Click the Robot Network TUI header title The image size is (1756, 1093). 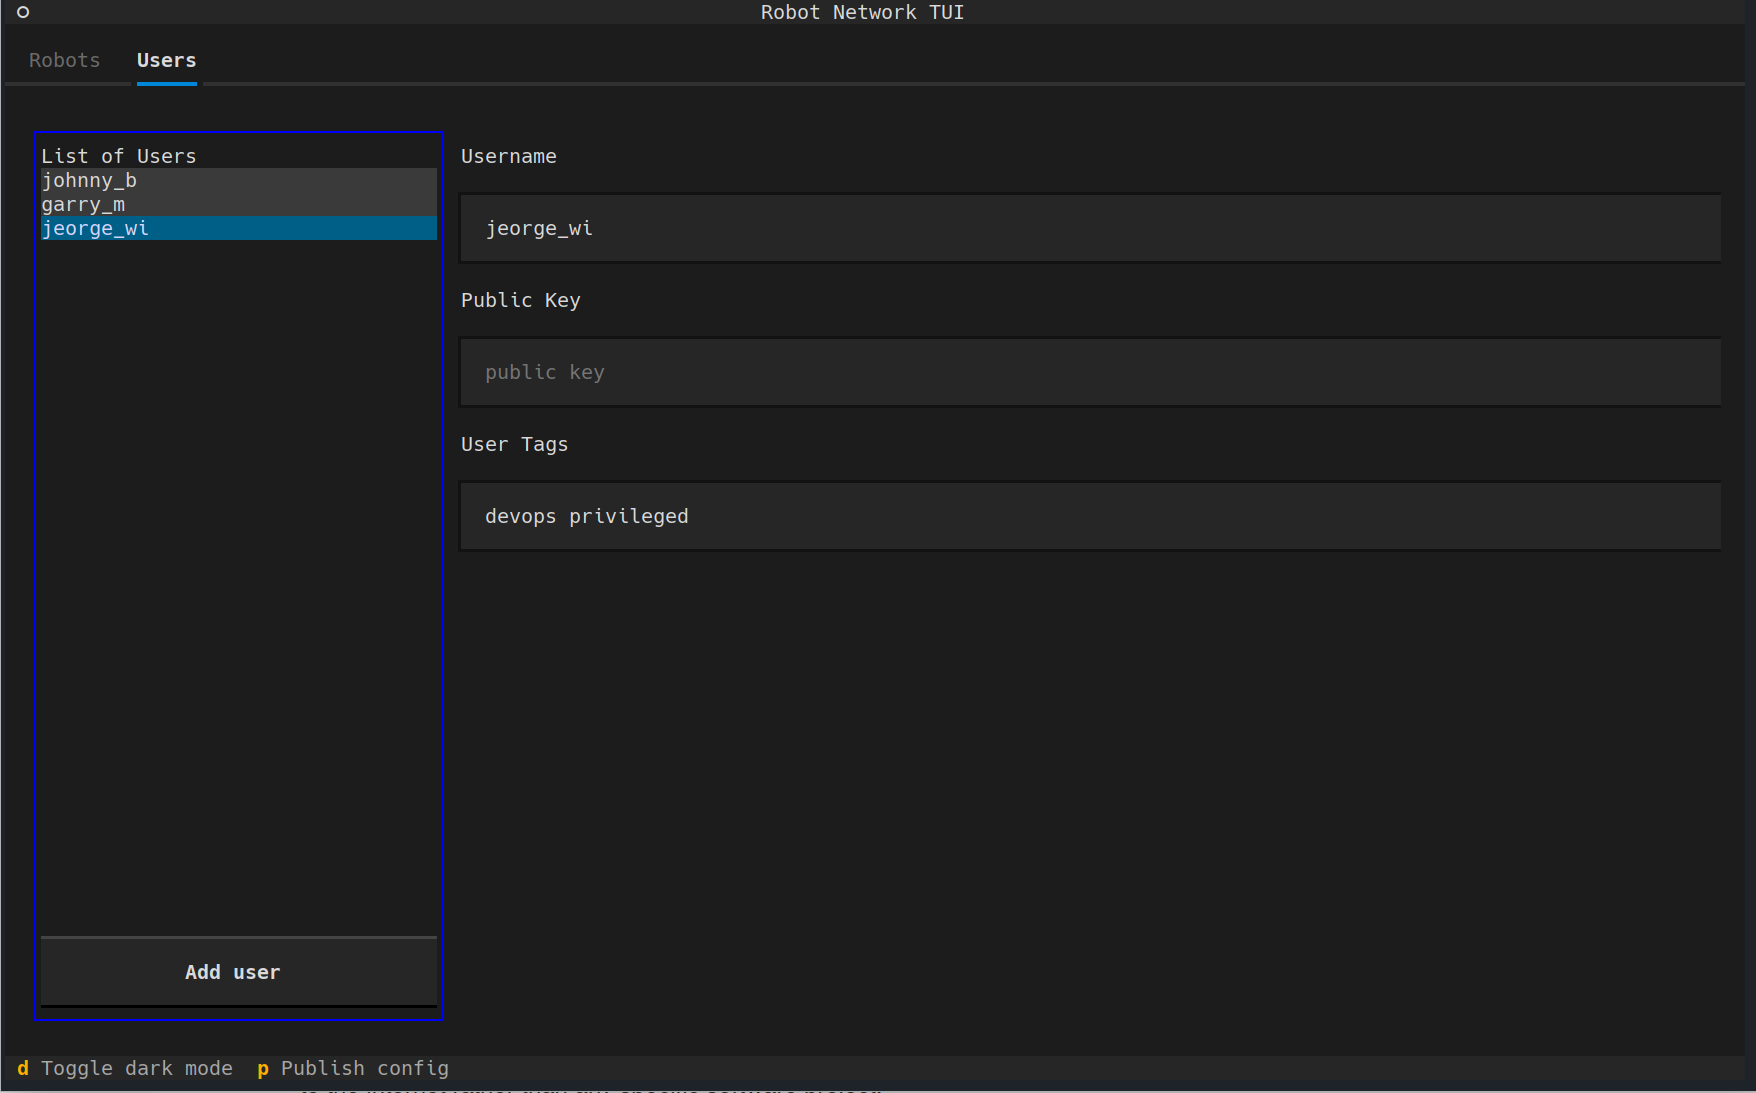coord(862,12)
